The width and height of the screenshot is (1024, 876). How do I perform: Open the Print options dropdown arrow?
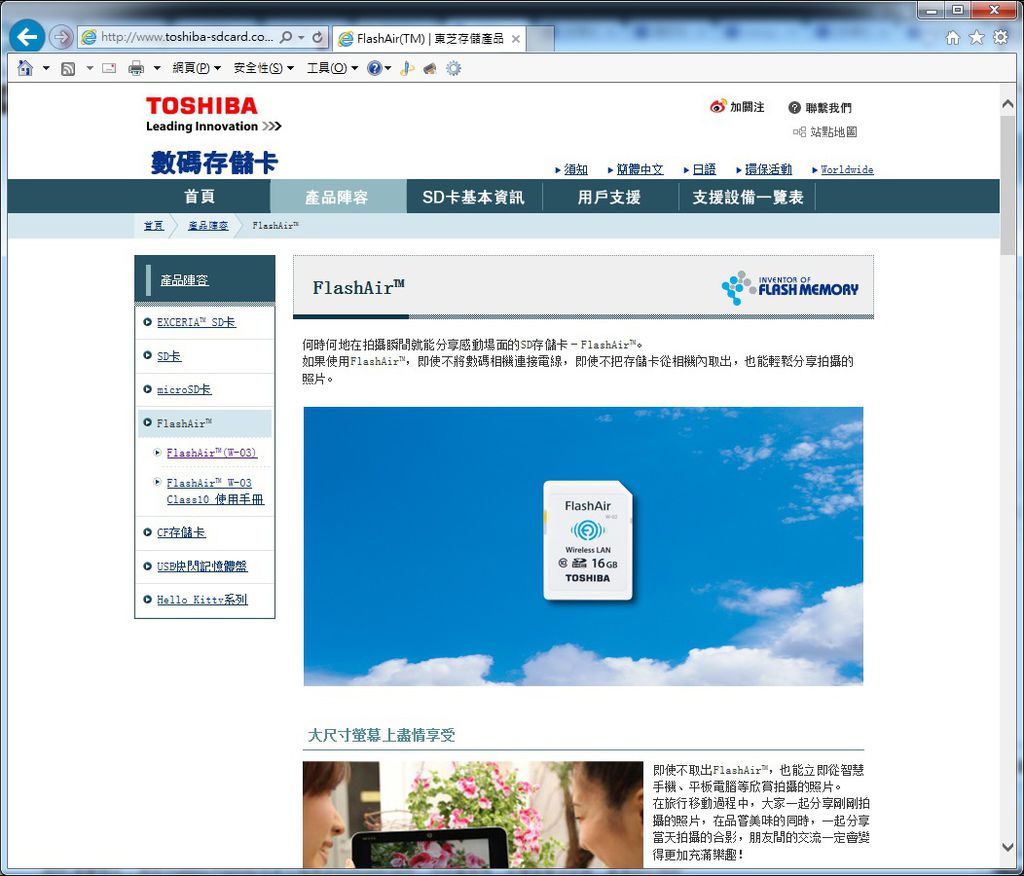(157, 68)
